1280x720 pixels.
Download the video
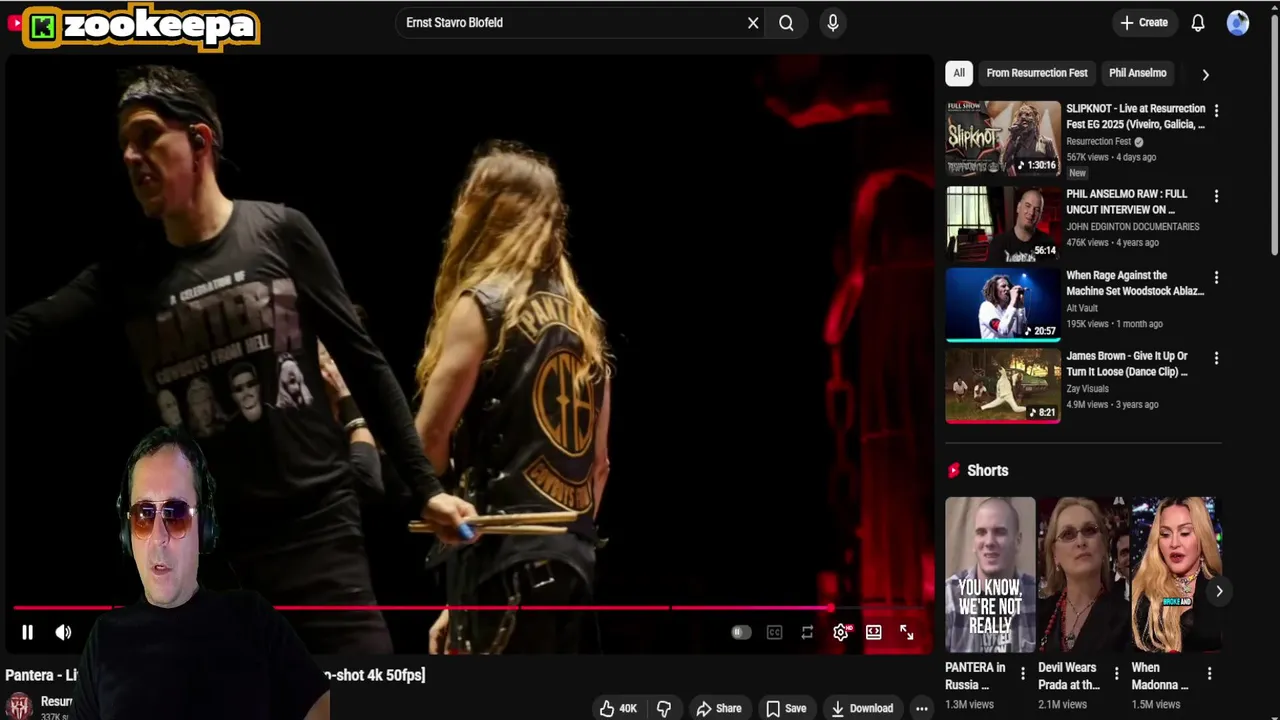click(862, 708)
